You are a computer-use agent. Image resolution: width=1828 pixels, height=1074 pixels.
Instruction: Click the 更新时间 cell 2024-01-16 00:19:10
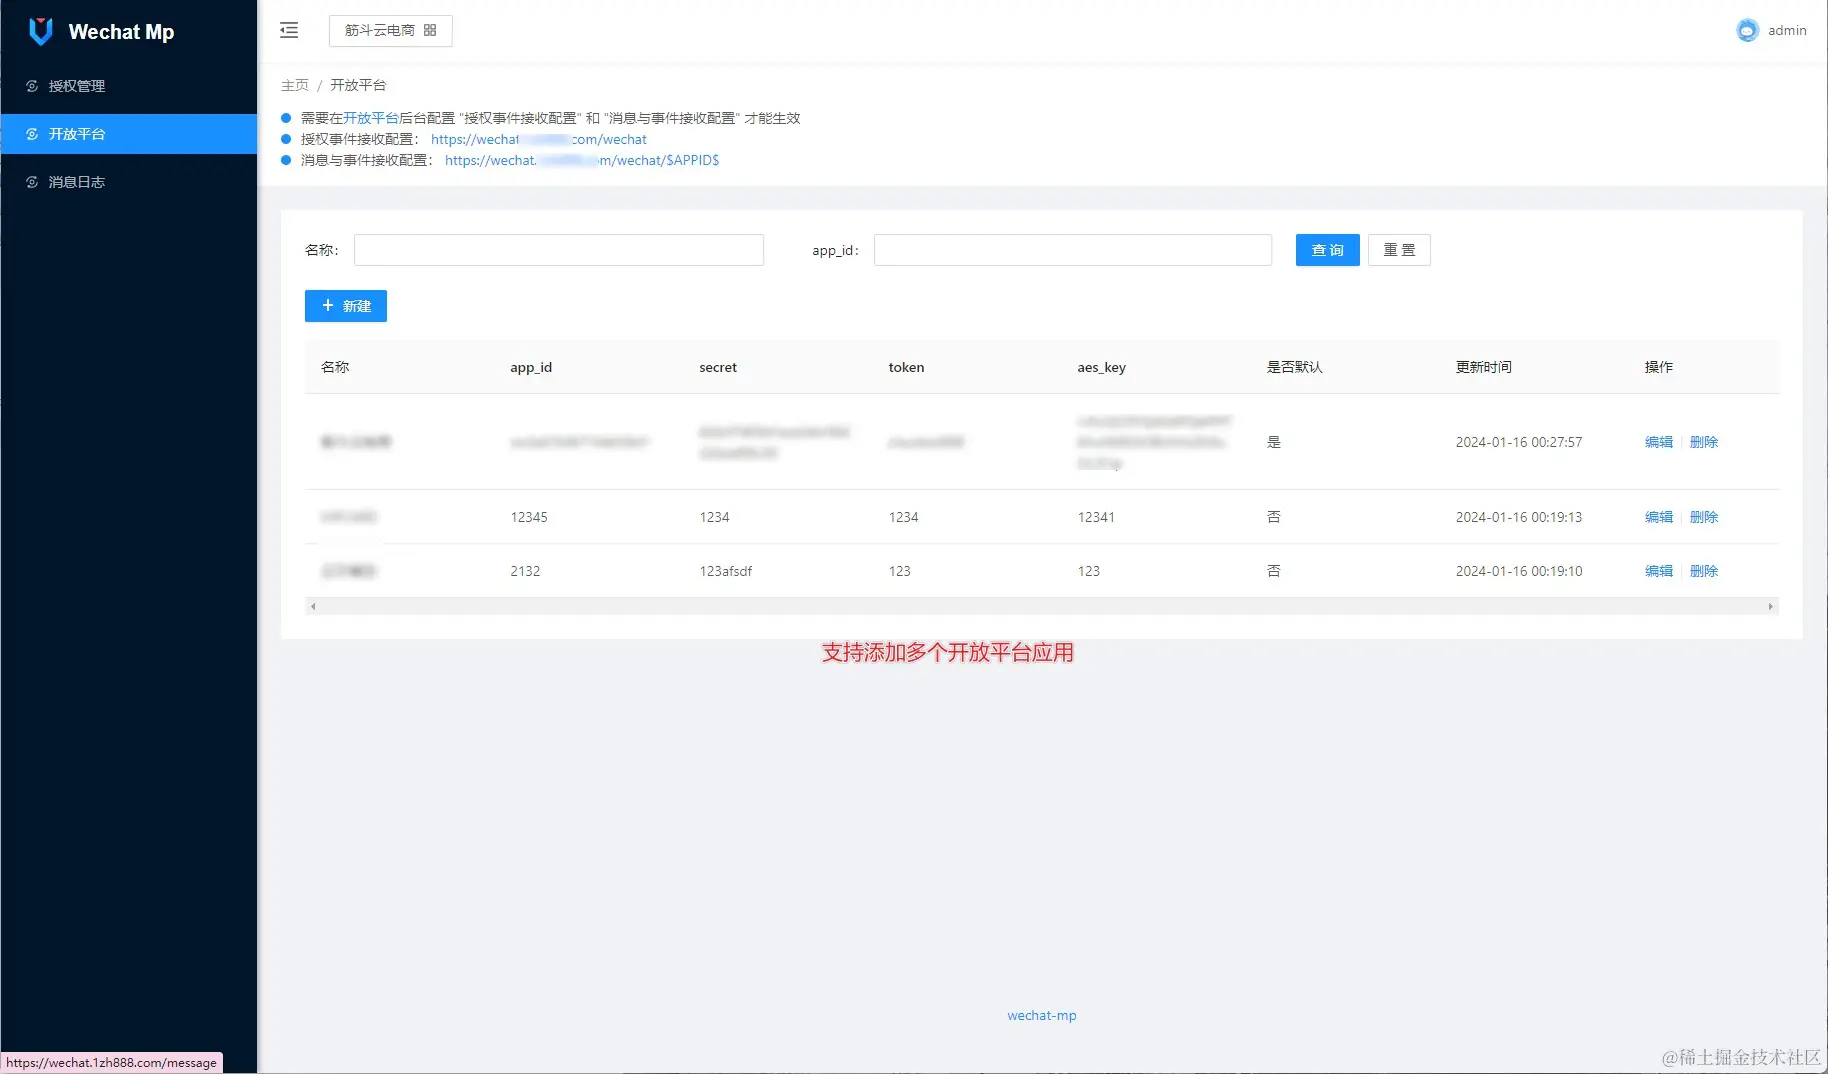click(x=1519, y=571)
